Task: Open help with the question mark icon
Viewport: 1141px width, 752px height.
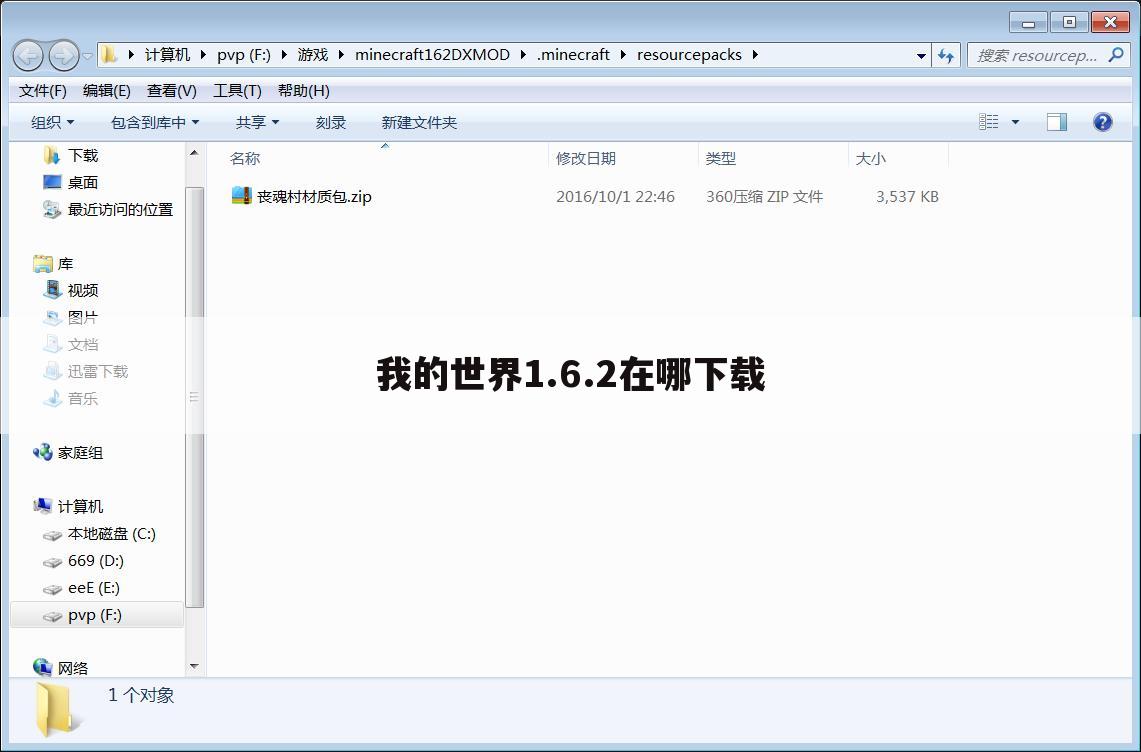Action: [1102, 122]
